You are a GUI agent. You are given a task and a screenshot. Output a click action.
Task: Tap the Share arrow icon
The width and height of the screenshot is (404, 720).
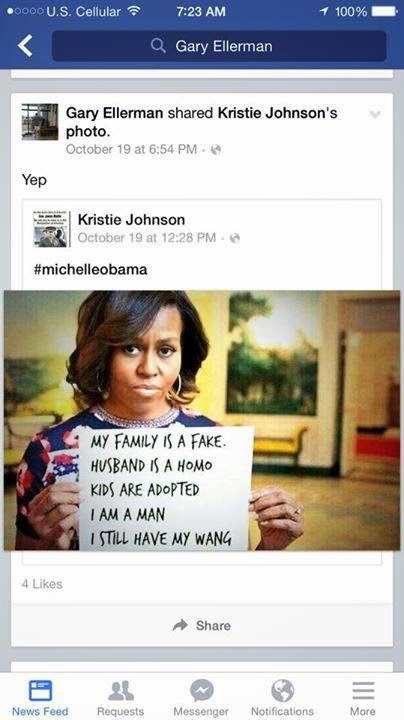click(180, 625)
